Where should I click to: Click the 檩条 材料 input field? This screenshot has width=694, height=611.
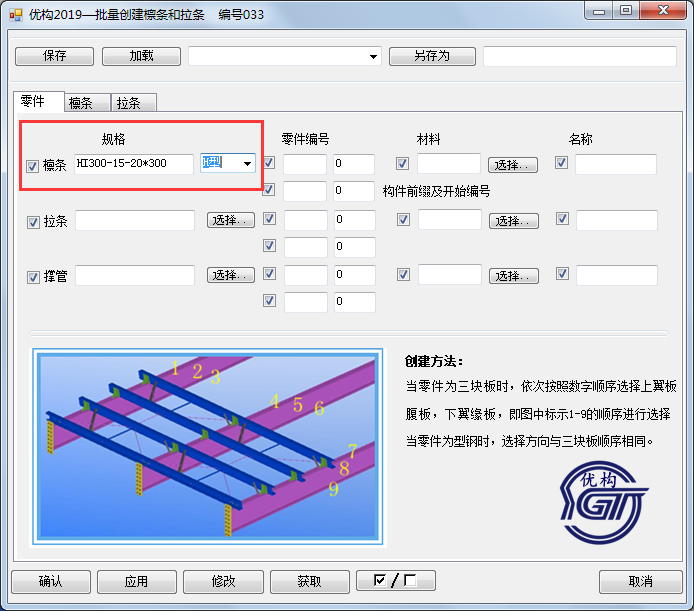pos(449,163)
